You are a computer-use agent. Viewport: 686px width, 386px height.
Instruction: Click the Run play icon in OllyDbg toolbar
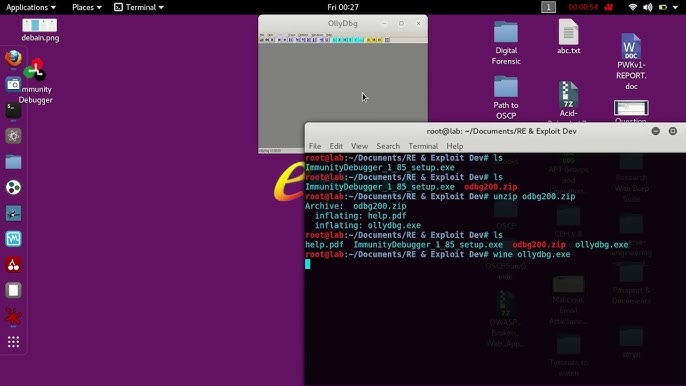tap(280, 40)
